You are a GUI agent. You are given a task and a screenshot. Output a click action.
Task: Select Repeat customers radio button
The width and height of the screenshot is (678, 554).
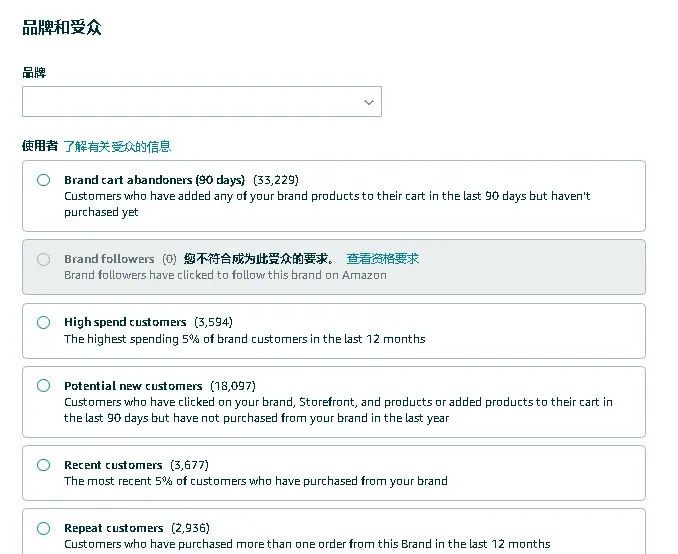tap(43, 528)
